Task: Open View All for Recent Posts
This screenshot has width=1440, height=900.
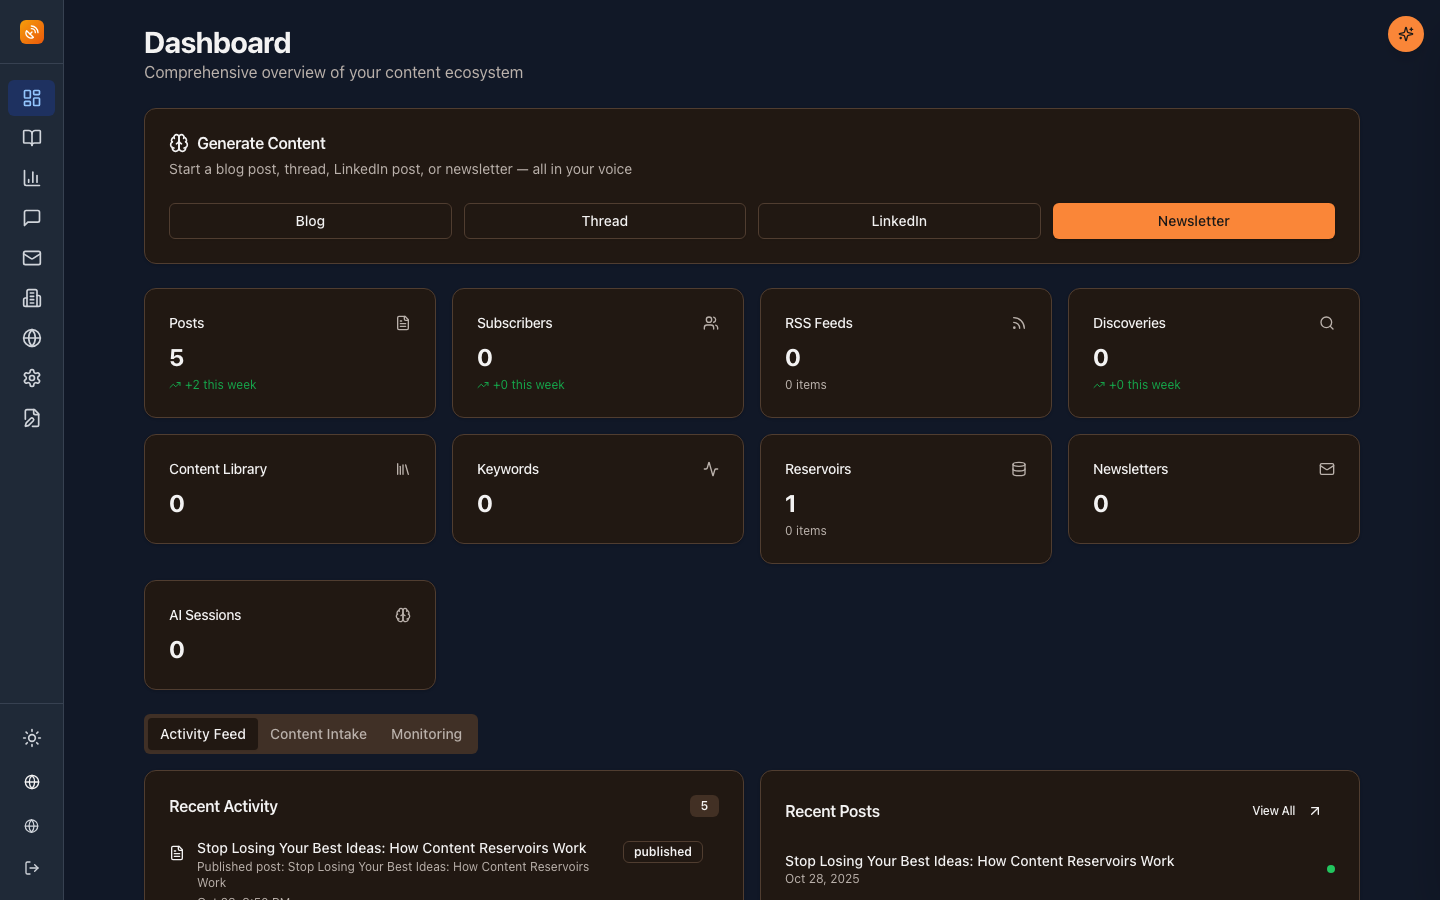Action: click(1285, 810)
